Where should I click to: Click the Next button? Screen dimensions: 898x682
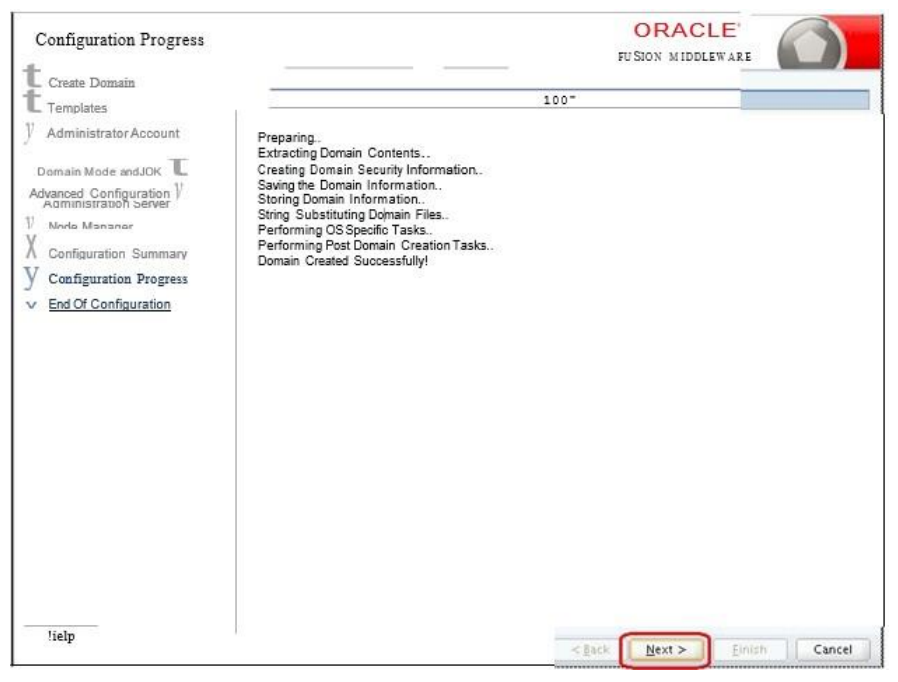click(x=665, y=650)
